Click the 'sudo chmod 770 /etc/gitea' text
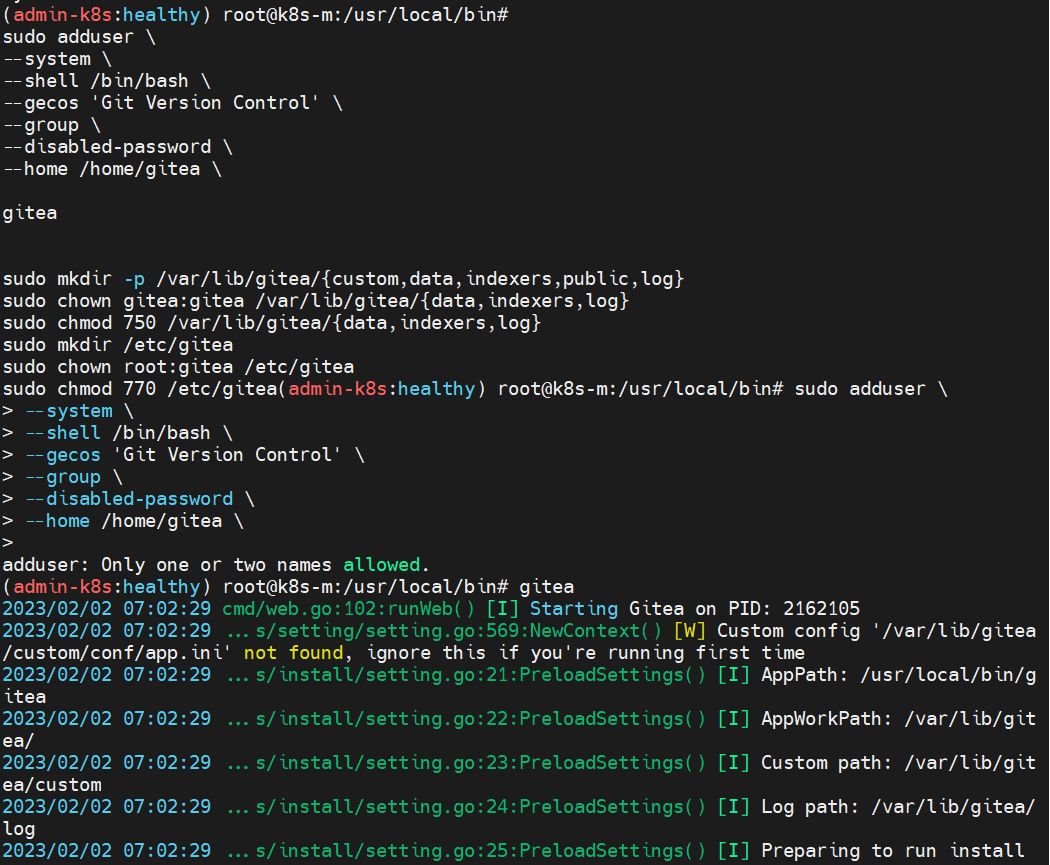 [x=140, y=389]
